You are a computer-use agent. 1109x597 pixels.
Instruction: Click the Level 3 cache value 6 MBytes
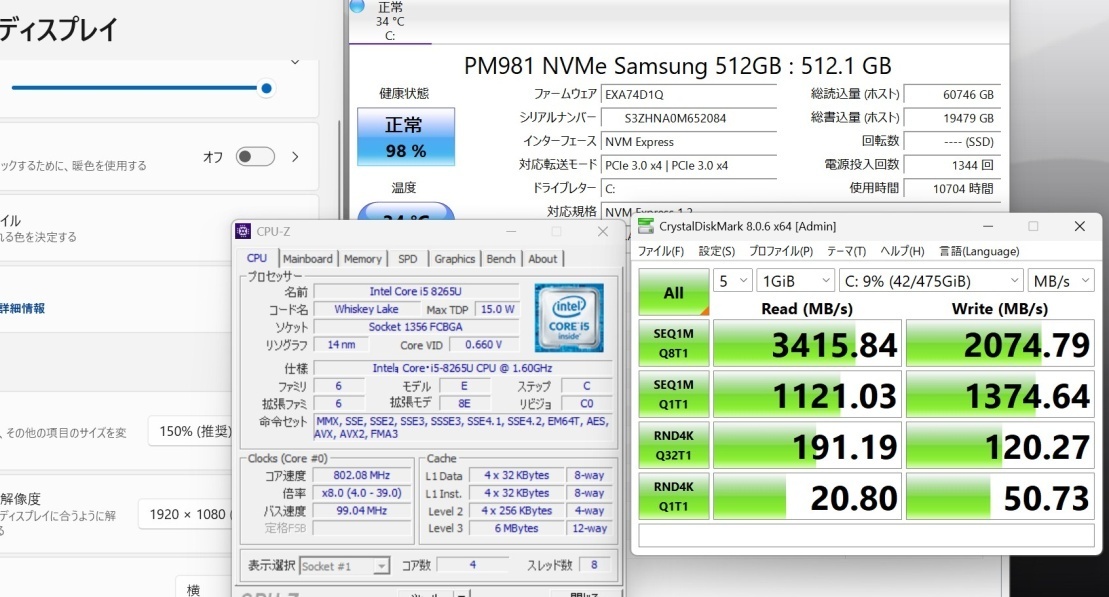[x=516, y=528]
